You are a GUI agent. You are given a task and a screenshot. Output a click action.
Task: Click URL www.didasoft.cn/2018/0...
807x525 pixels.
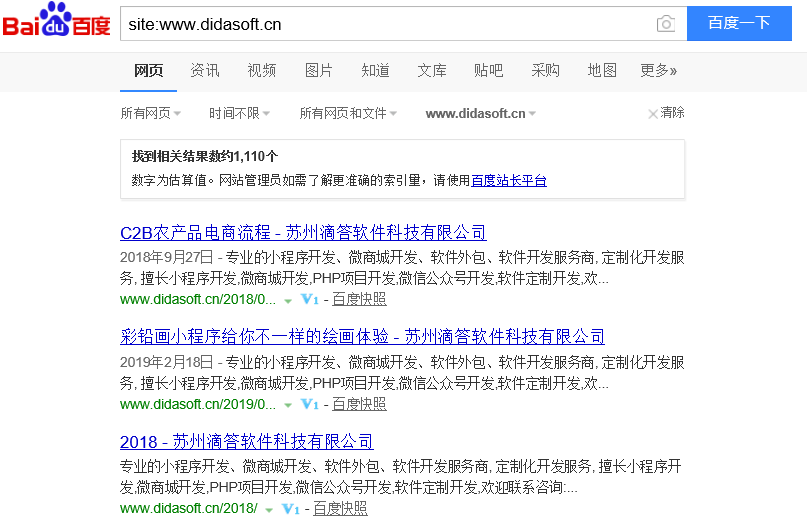[x=198, y=300]
